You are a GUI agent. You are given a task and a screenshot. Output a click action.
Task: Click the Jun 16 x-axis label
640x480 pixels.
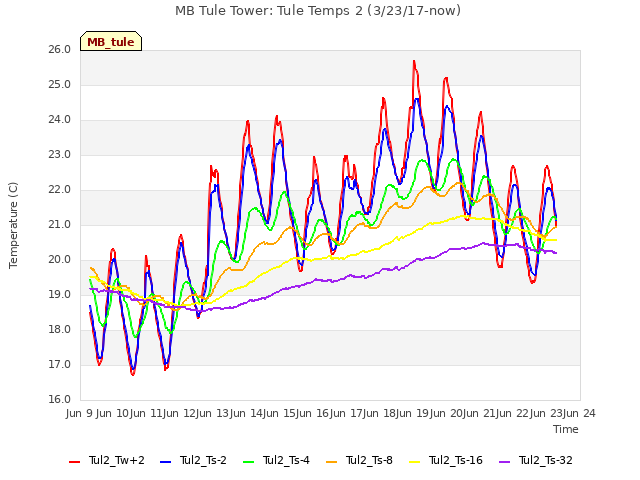(x=313, y=414)
